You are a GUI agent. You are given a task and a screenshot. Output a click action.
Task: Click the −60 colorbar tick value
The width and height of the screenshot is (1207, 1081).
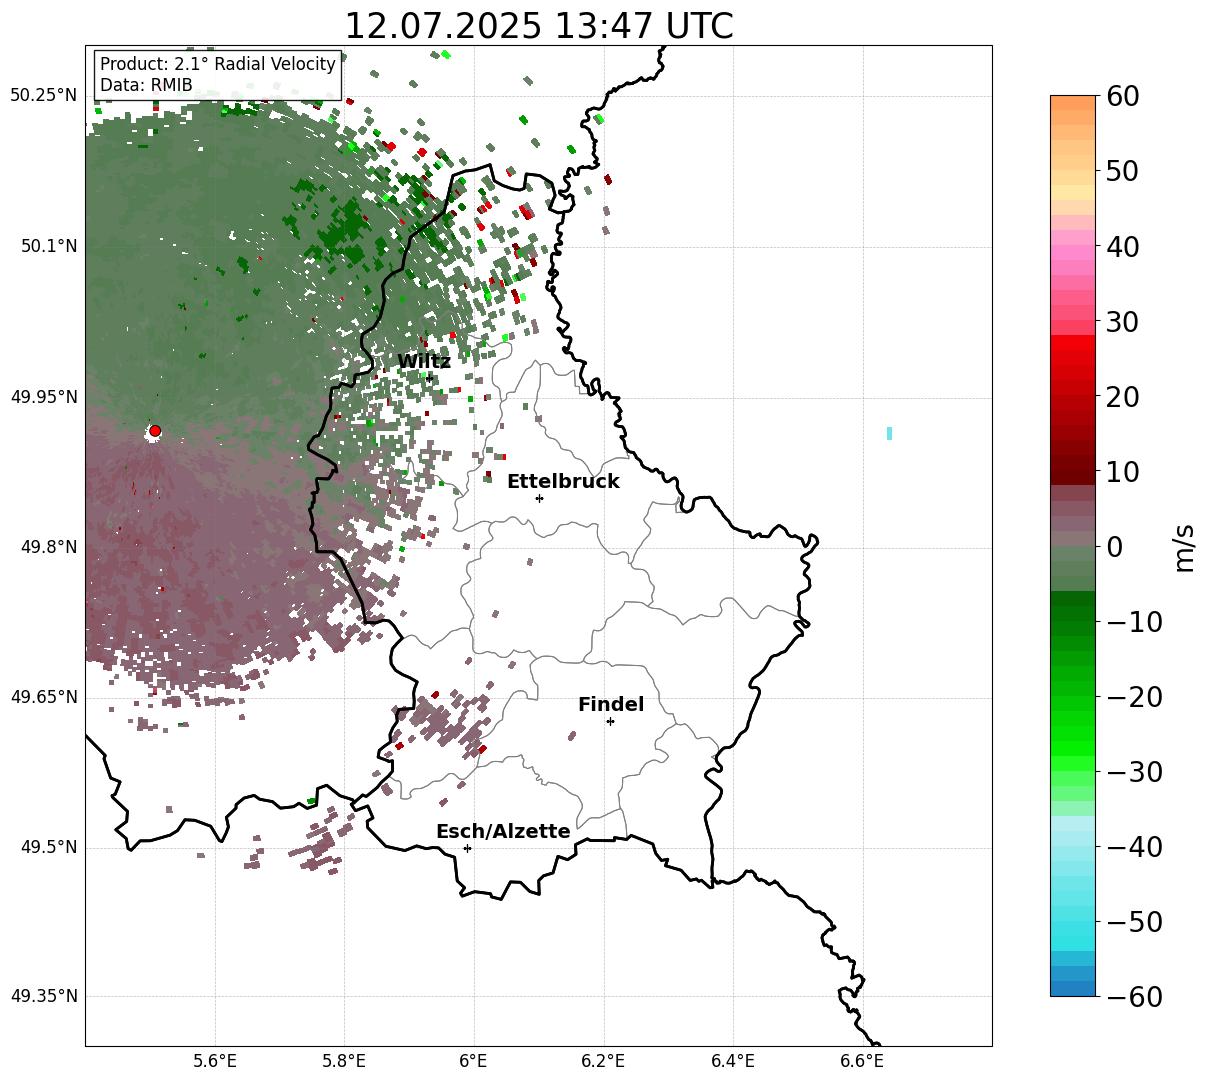[1133, 996]
